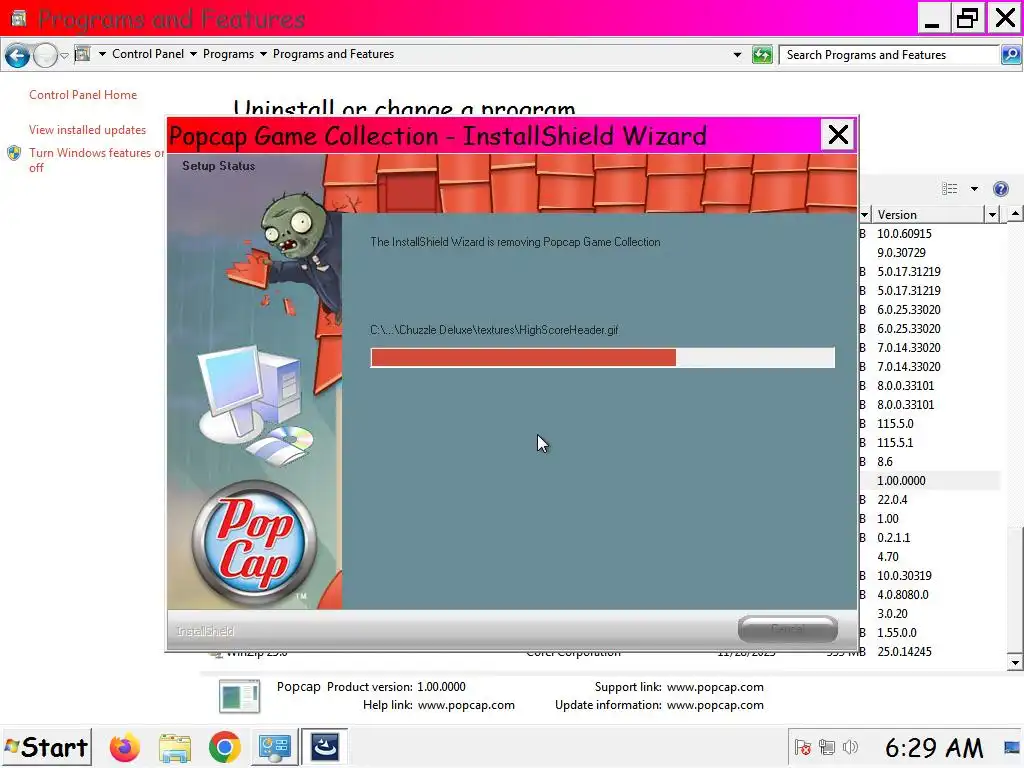
Task: Expand the arrow after Programs breadcrumb
Action: (x=263, y=54)
